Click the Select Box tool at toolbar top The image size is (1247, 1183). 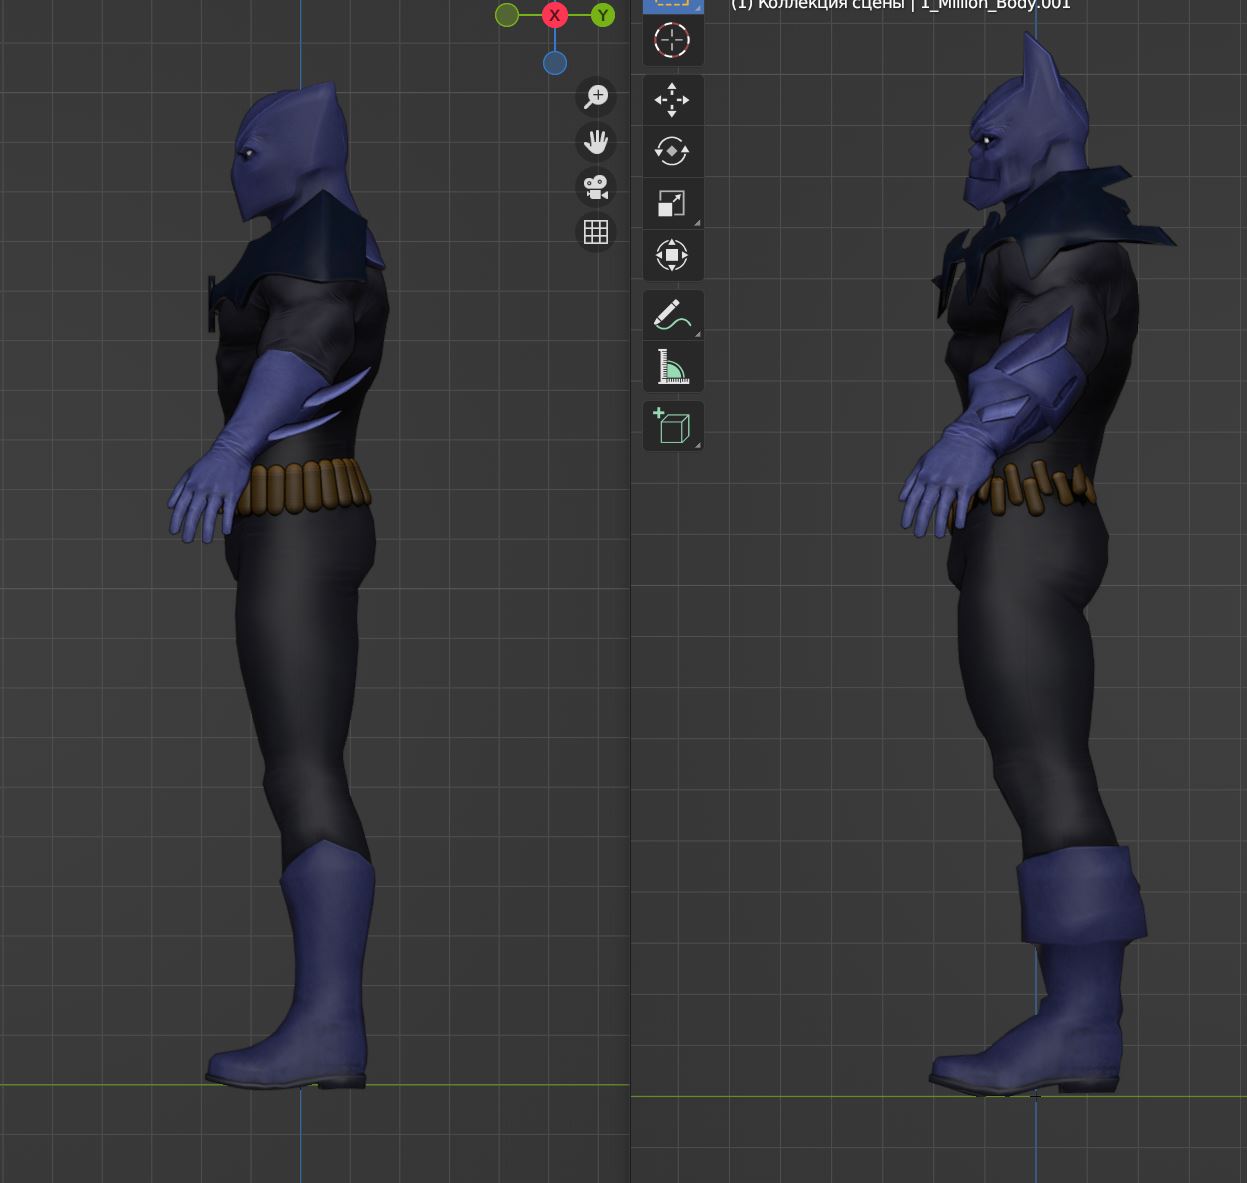[x=672, y=5]
